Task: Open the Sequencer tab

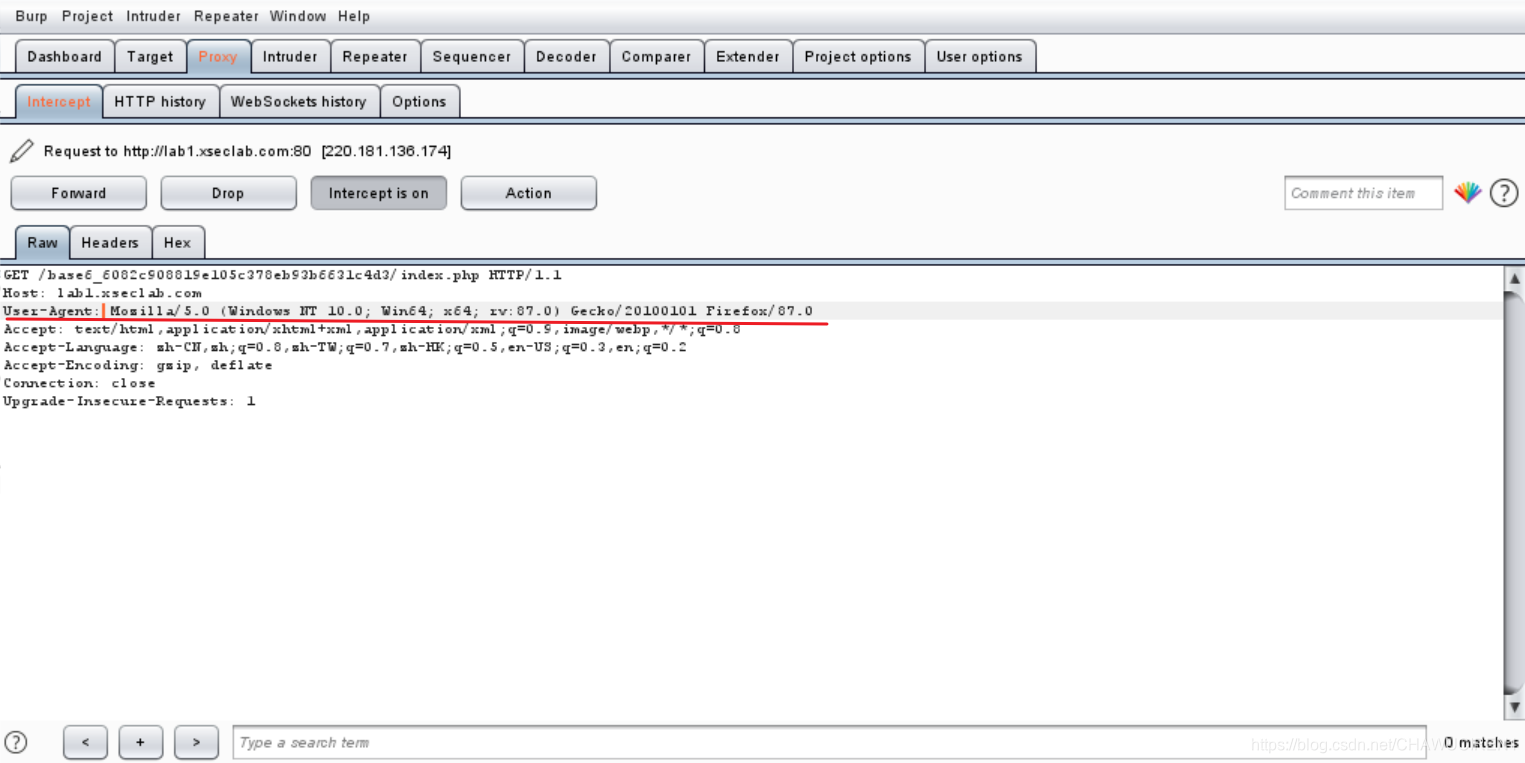Action: [472, 56]
